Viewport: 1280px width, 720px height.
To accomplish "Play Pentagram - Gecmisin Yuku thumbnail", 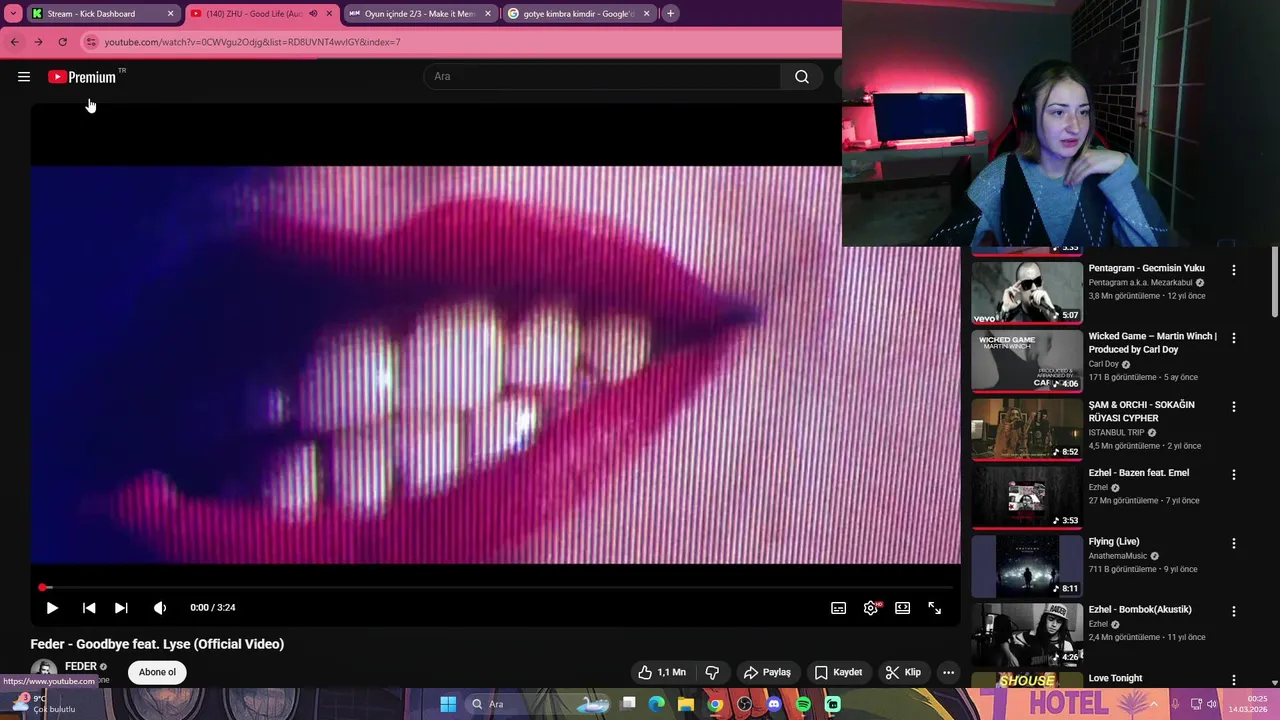I will point(1027,292).
